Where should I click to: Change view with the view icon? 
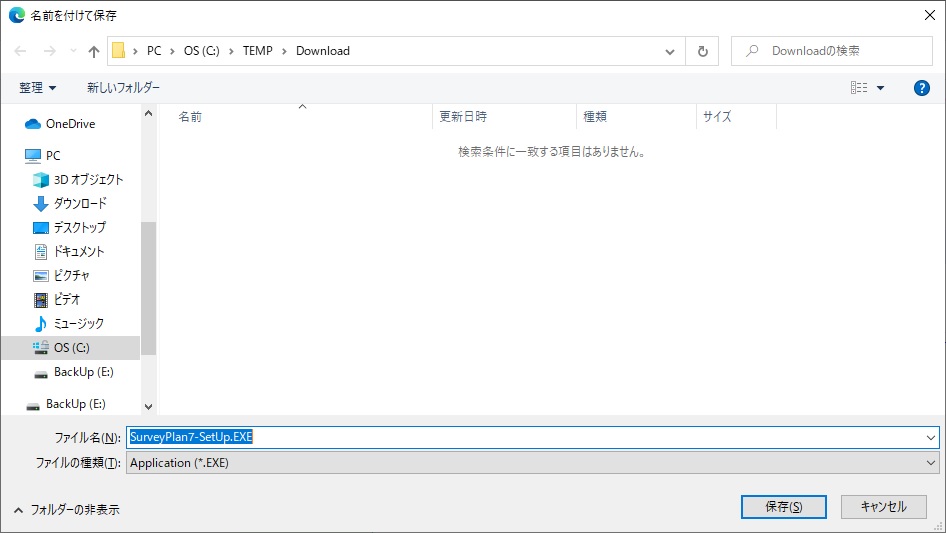[x=859, y=88]
